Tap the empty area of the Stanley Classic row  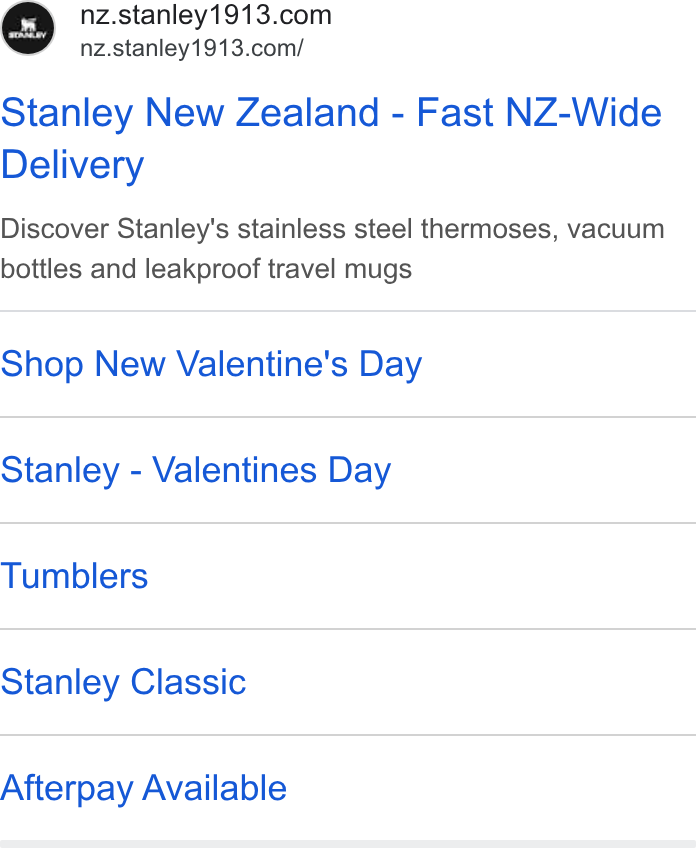coord(470,682)
